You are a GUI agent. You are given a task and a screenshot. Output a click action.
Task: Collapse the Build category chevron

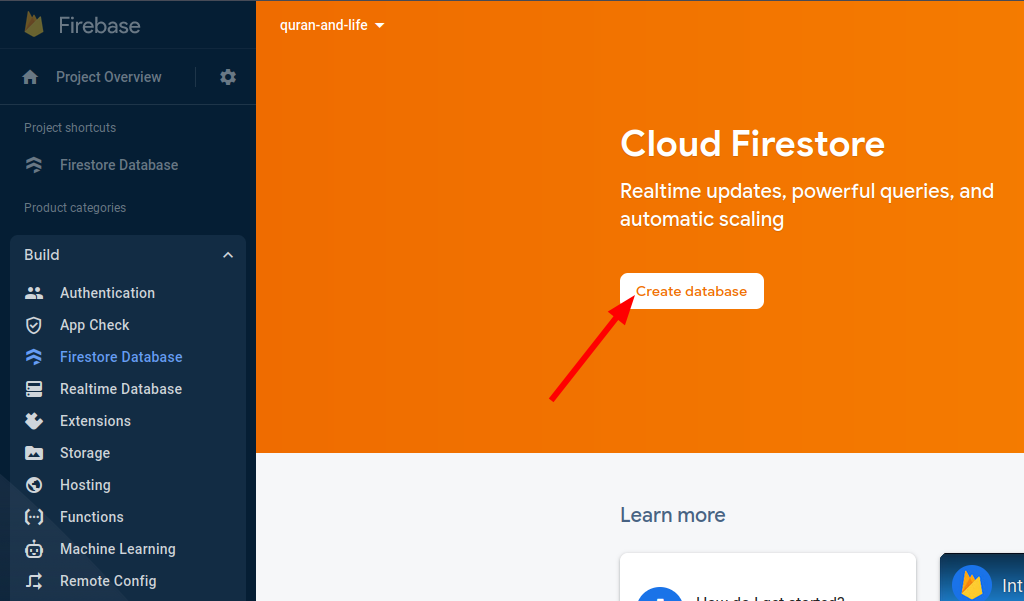[228, 255]
